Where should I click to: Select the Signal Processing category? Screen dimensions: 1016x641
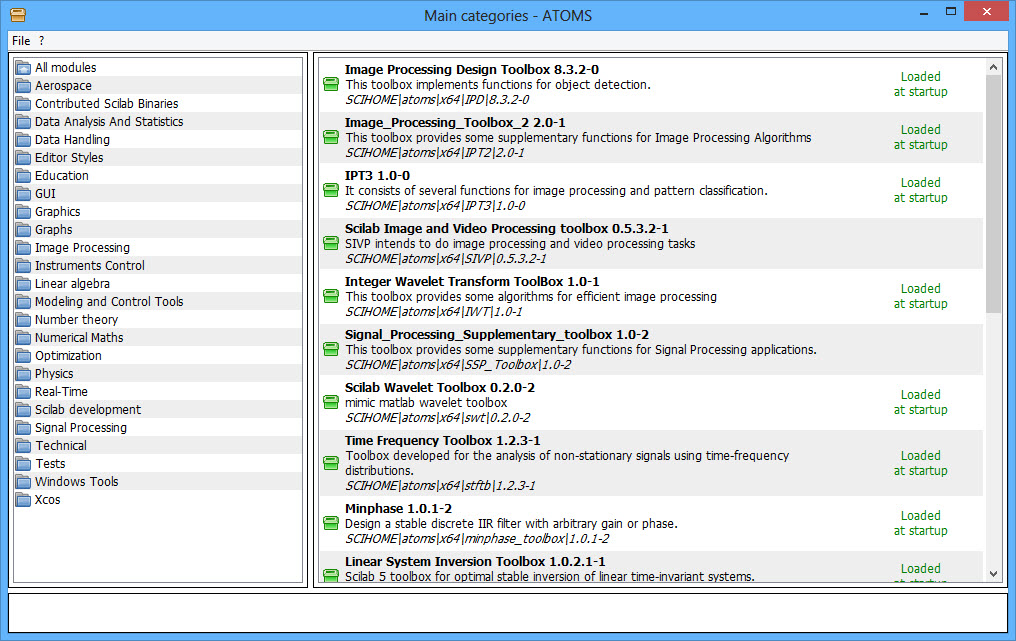(158, 428)
